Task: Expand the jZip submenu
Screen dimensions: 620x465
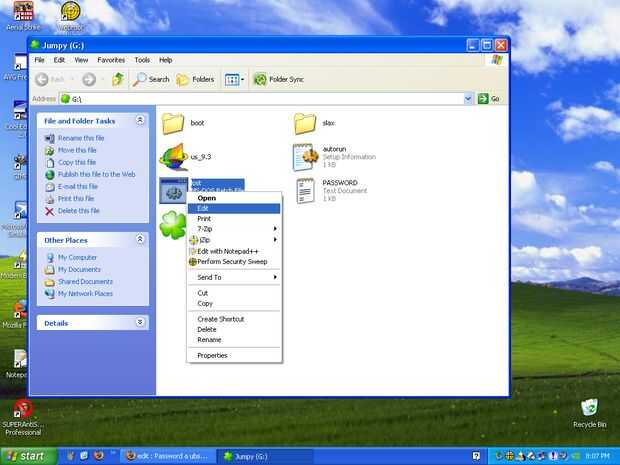Action: pos(234,240)
